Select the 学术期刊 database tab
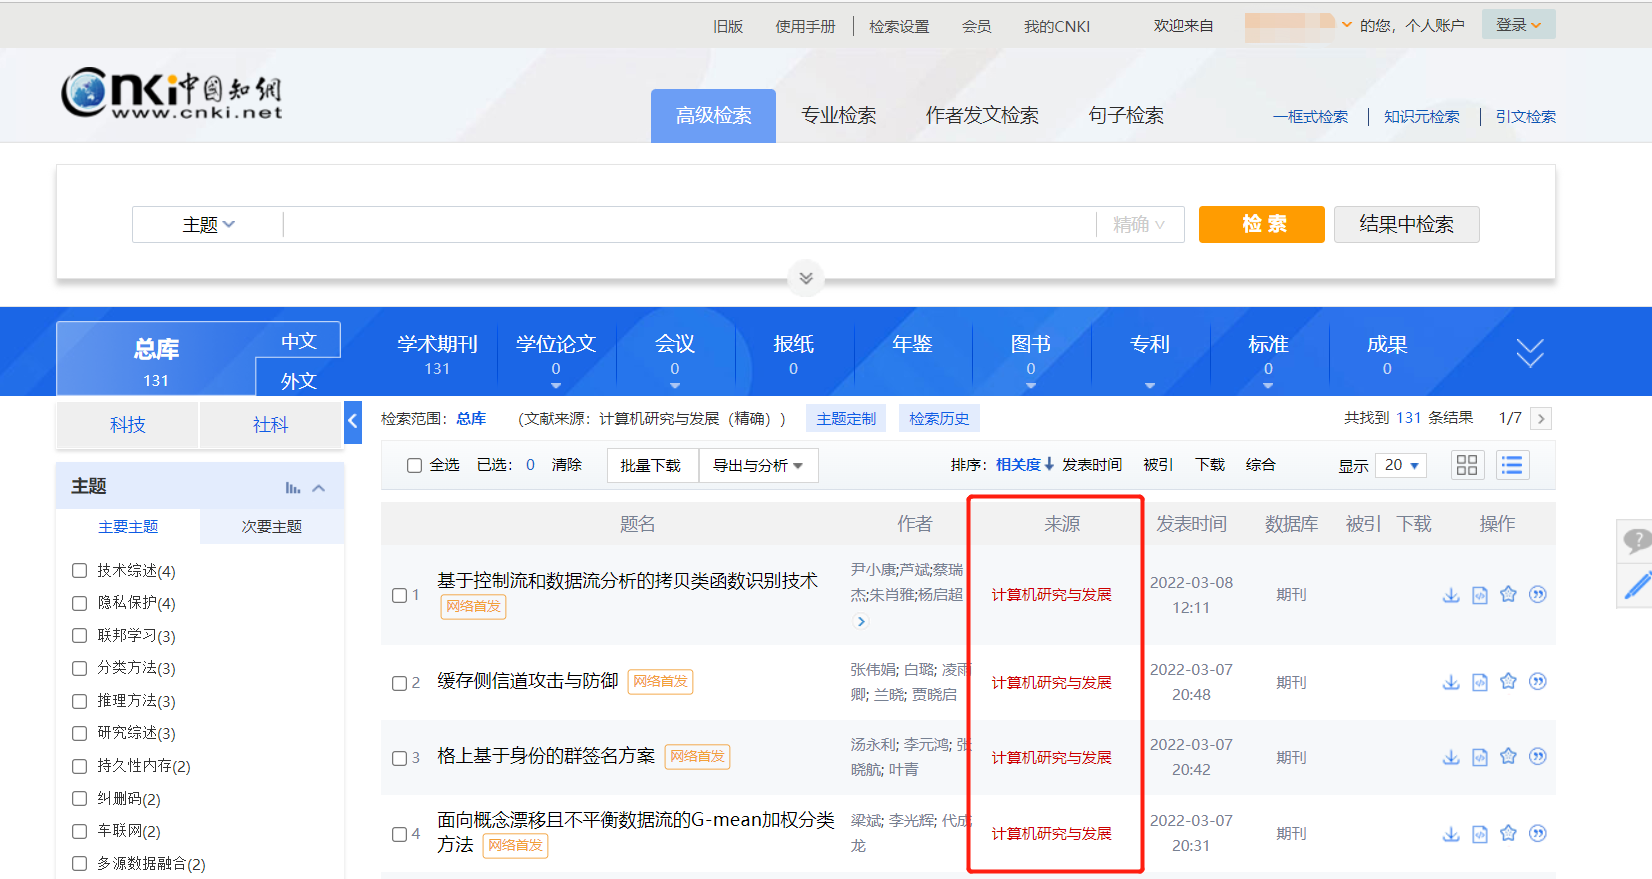 click(x=438, y=354)
